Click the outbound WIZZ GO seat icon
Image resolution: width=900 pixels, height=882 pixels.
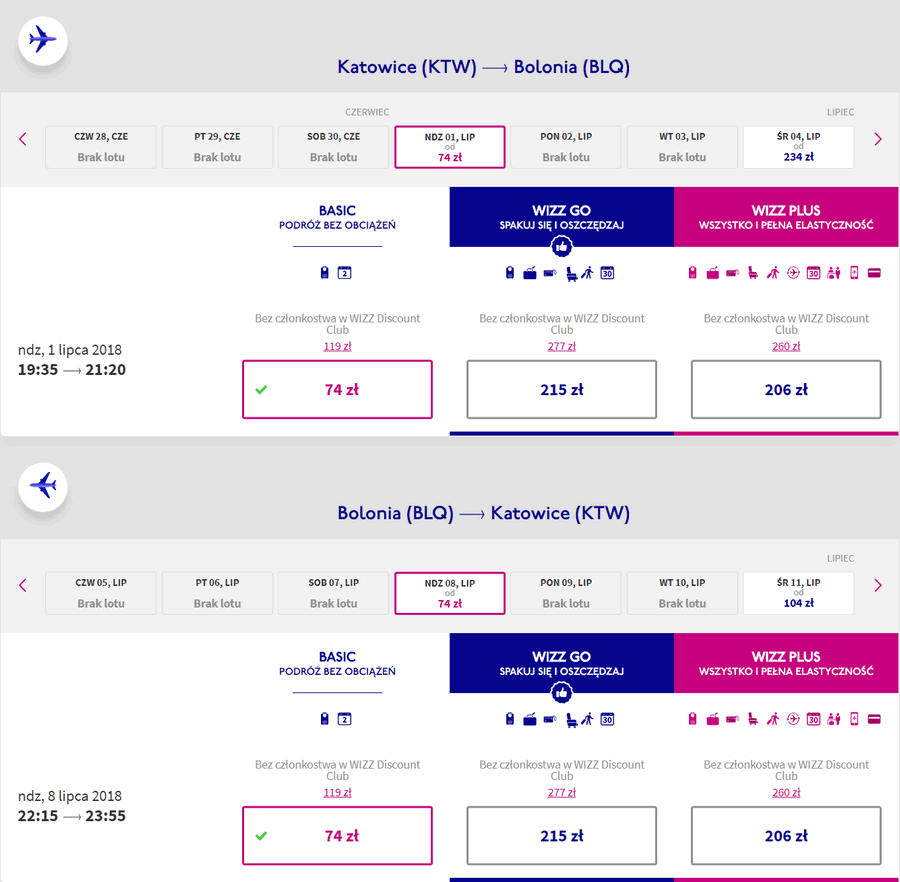(x=571, y=274)
